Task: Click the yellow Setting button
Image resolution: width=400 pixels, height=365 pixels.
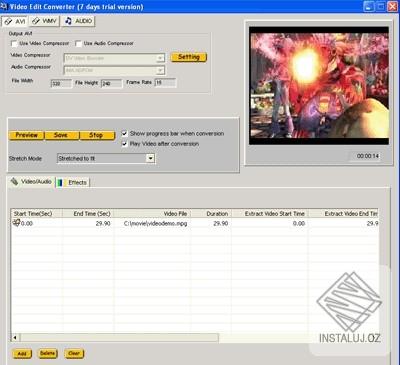Action: coord(189,57)
